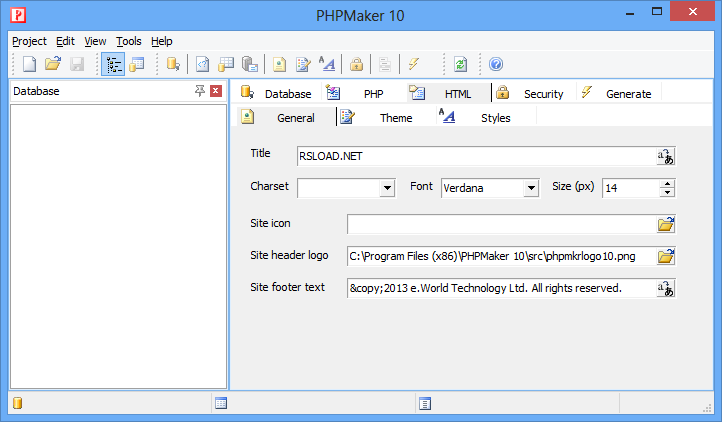Click database cylinder in status bar
722x422 pixels.
[17, 403]
